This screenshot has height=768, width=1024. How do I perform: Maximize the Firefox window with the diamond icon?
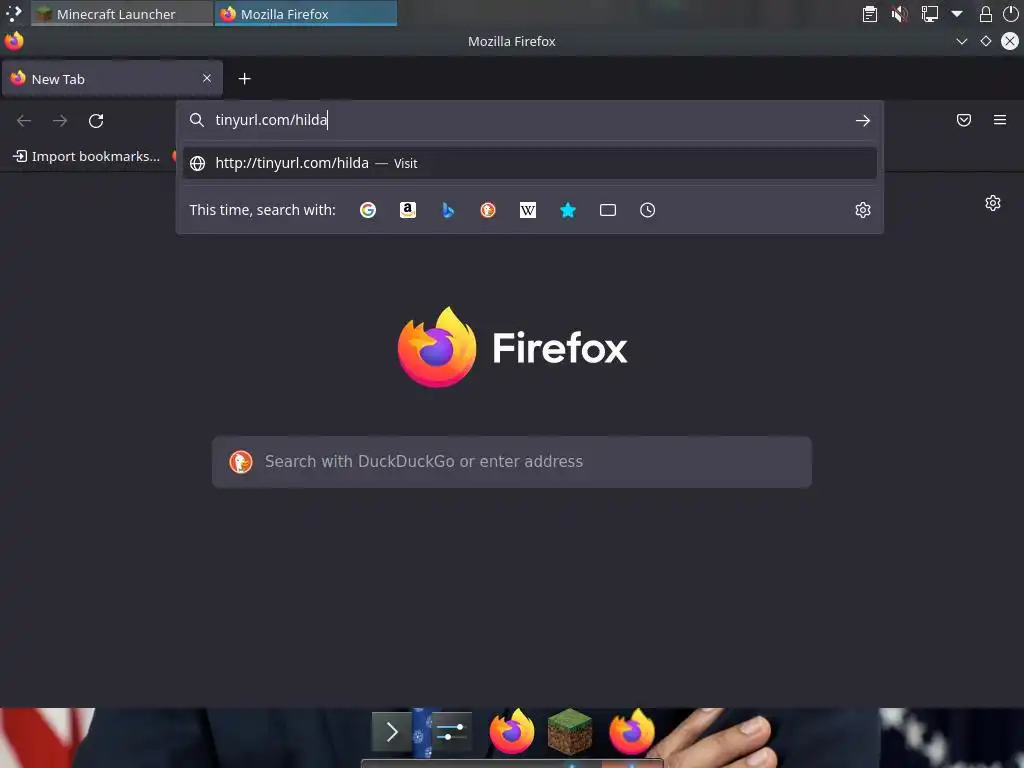[x=985, y=41]
